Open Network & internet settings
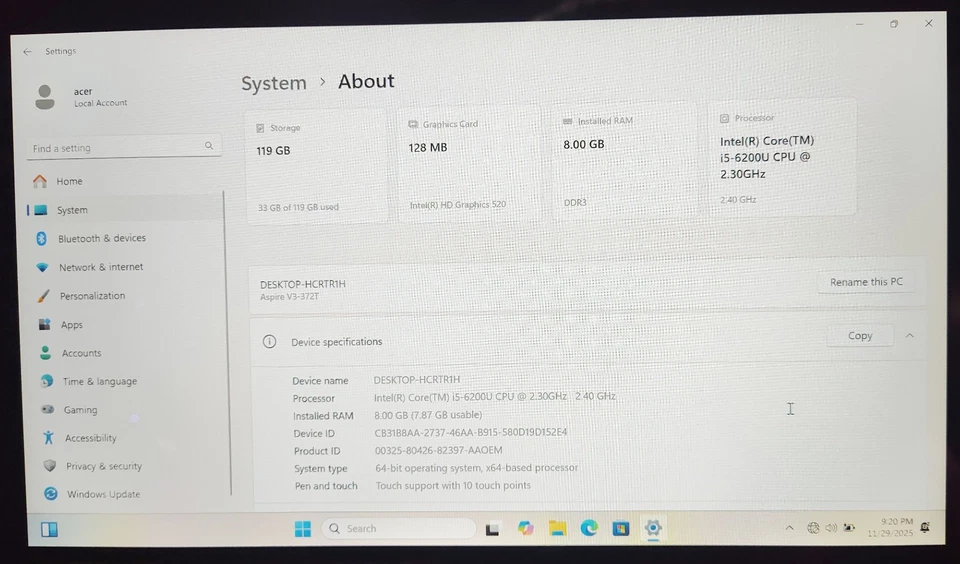 (x=127, y=267)
